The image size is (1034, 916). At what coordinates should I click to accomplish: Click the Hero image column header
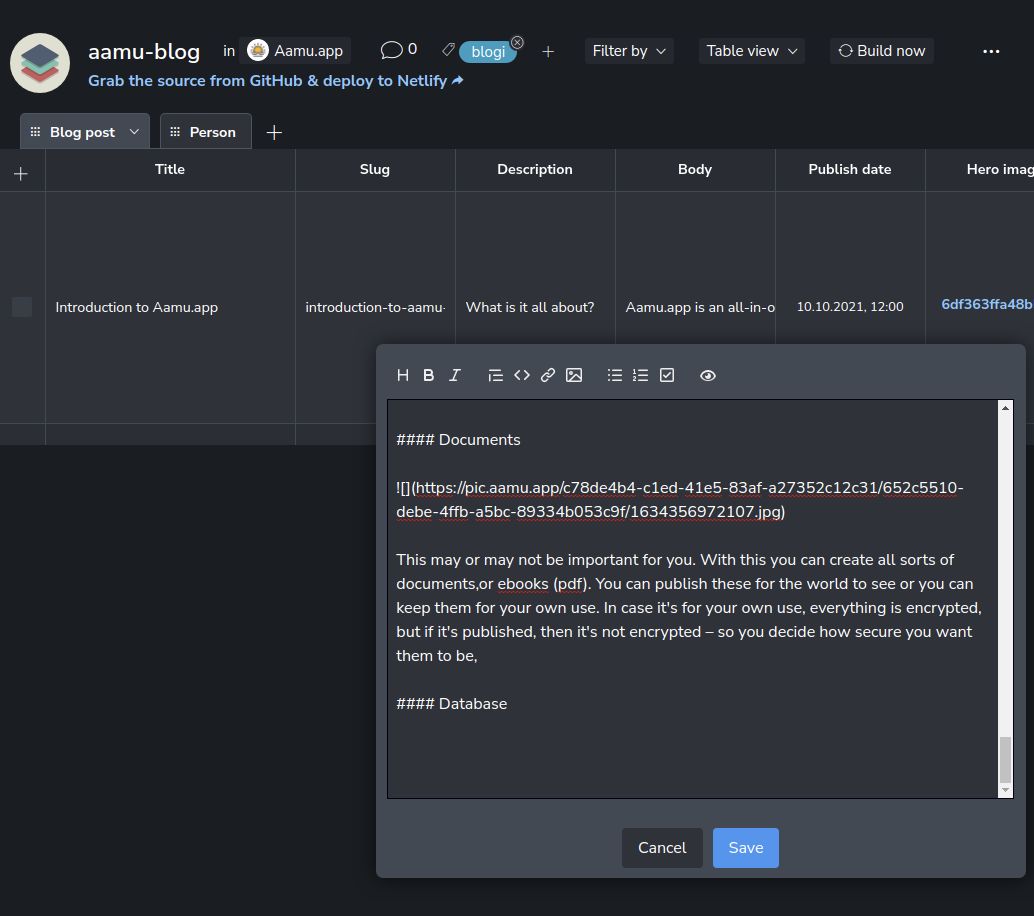tap(980, 169)
